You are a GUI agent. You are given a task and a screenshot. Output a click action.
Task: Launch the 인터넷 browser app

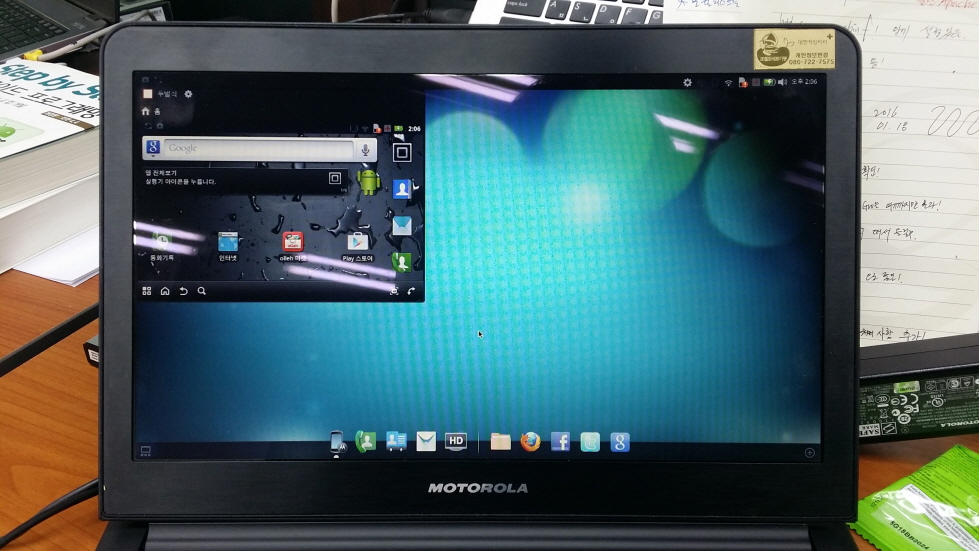(228, 246)
